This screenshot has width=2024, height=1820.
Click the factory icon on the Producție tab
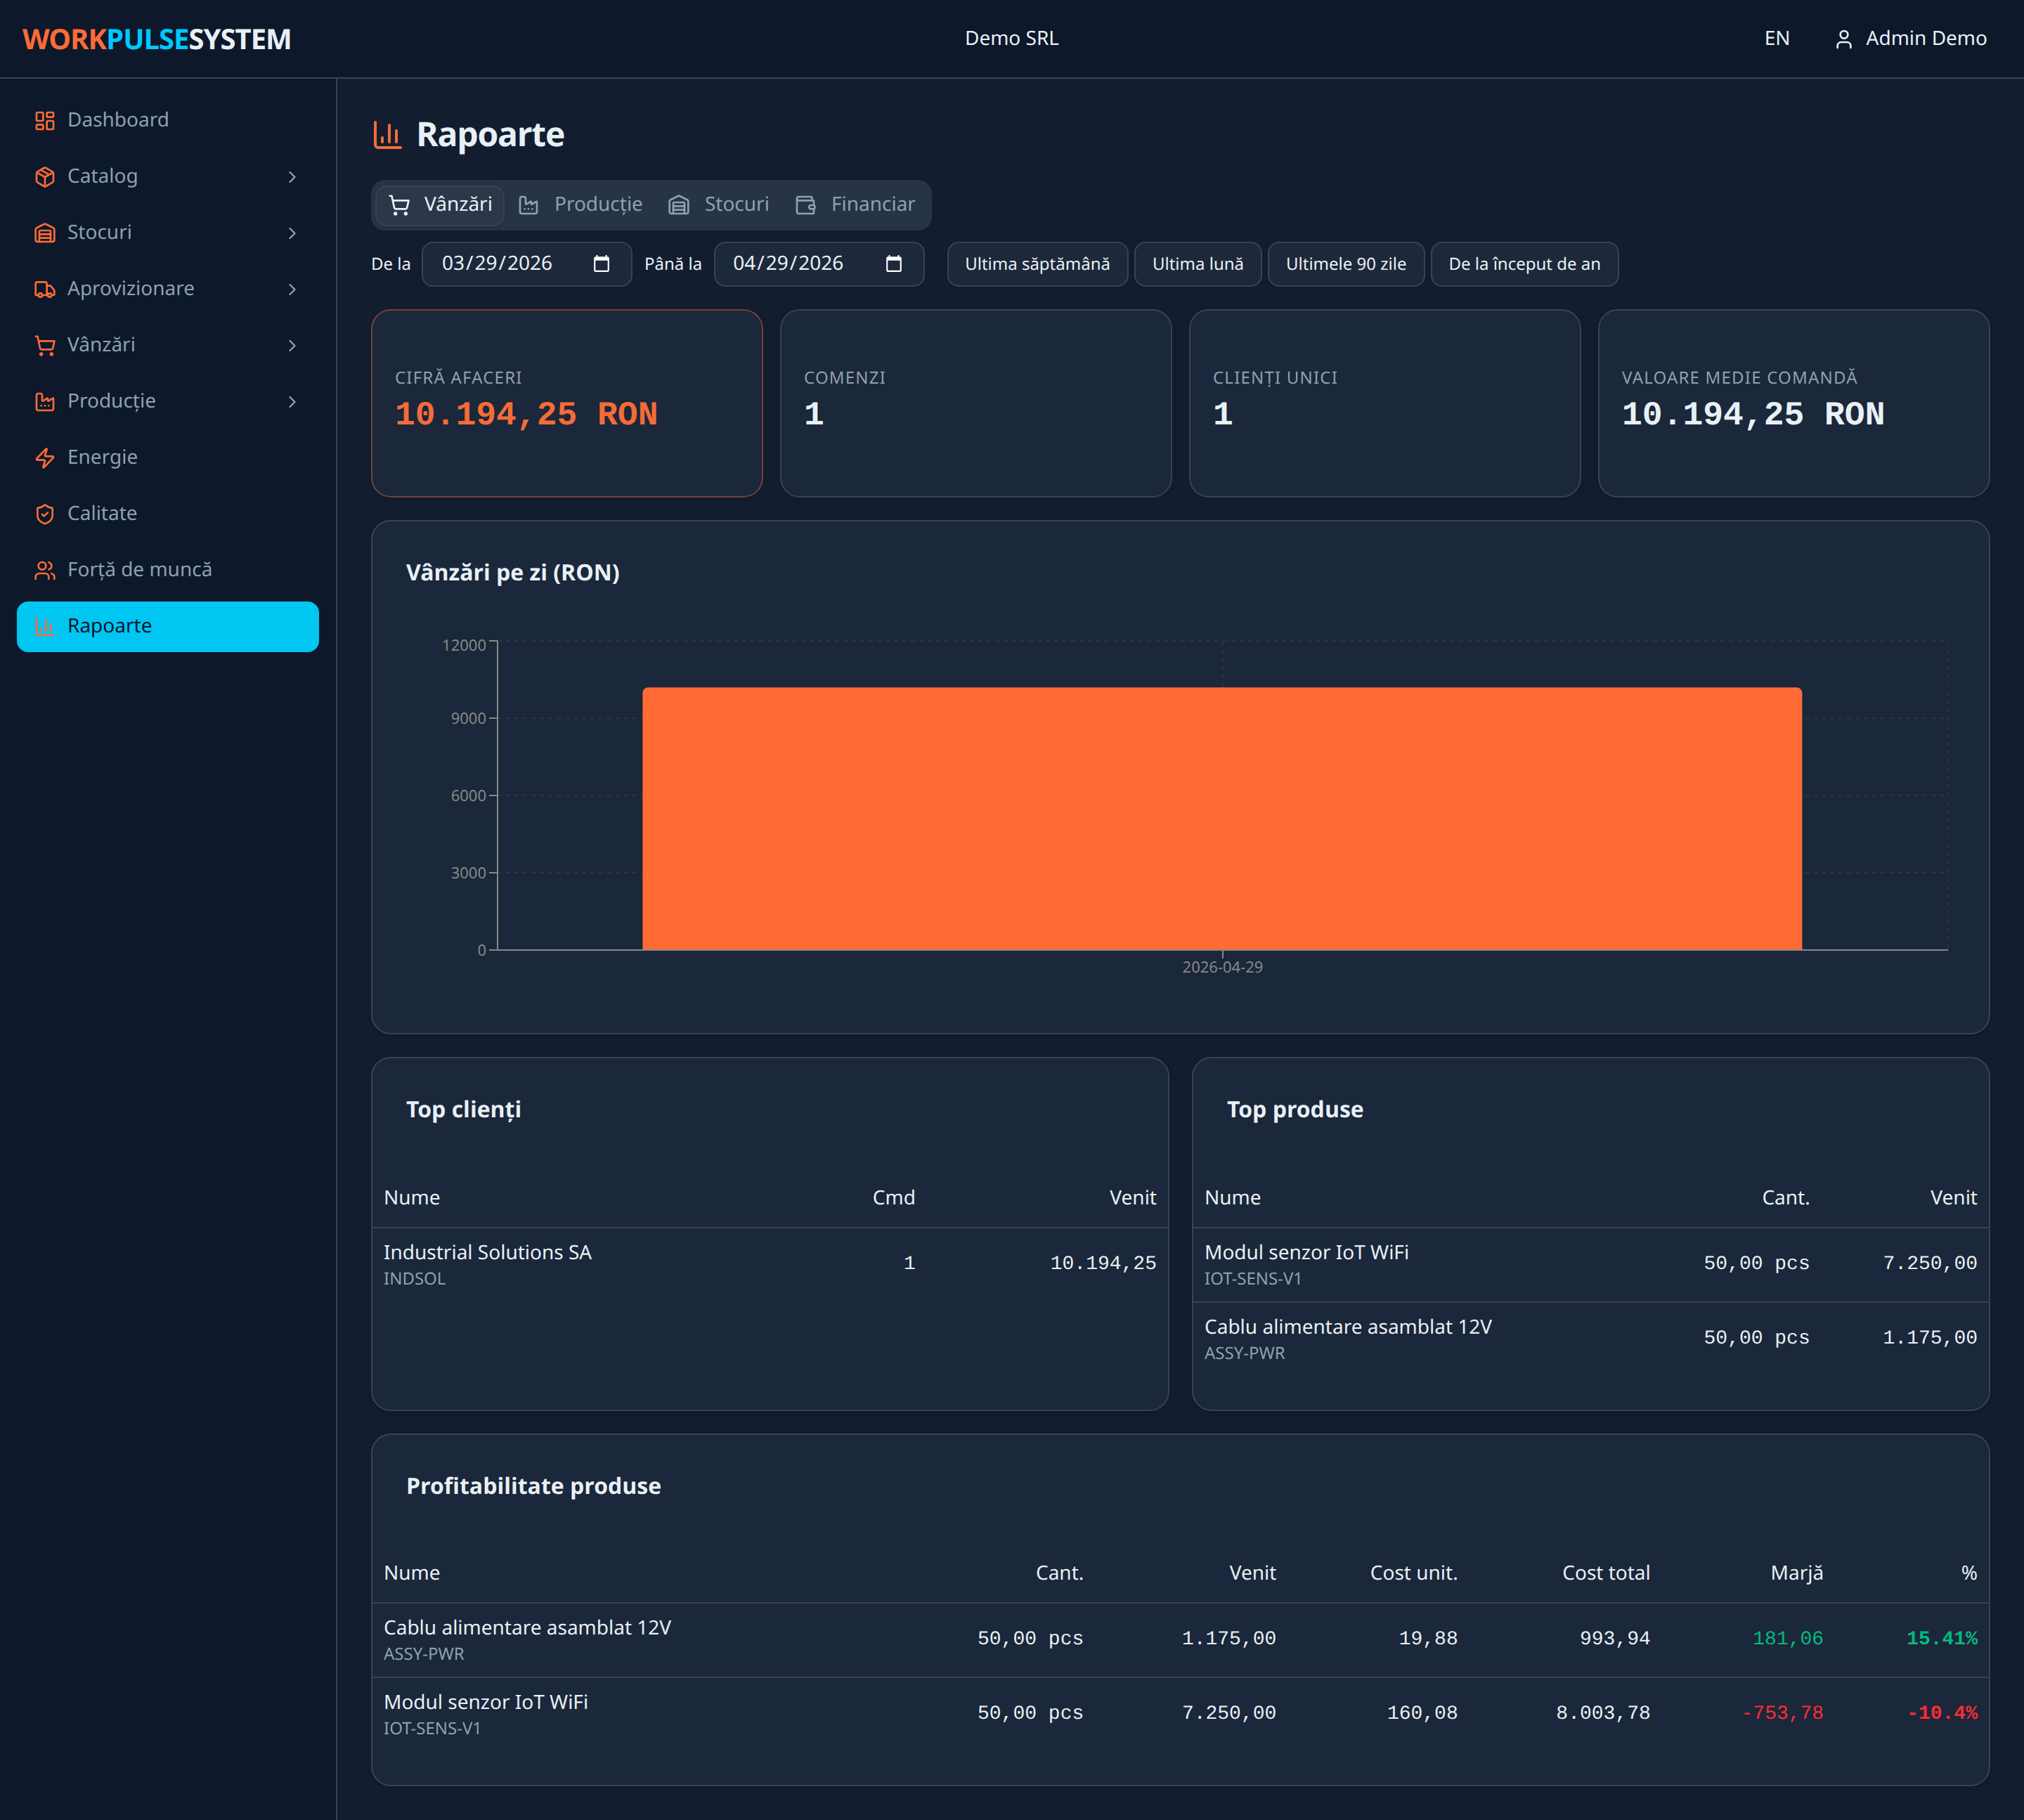pos(529,205)
